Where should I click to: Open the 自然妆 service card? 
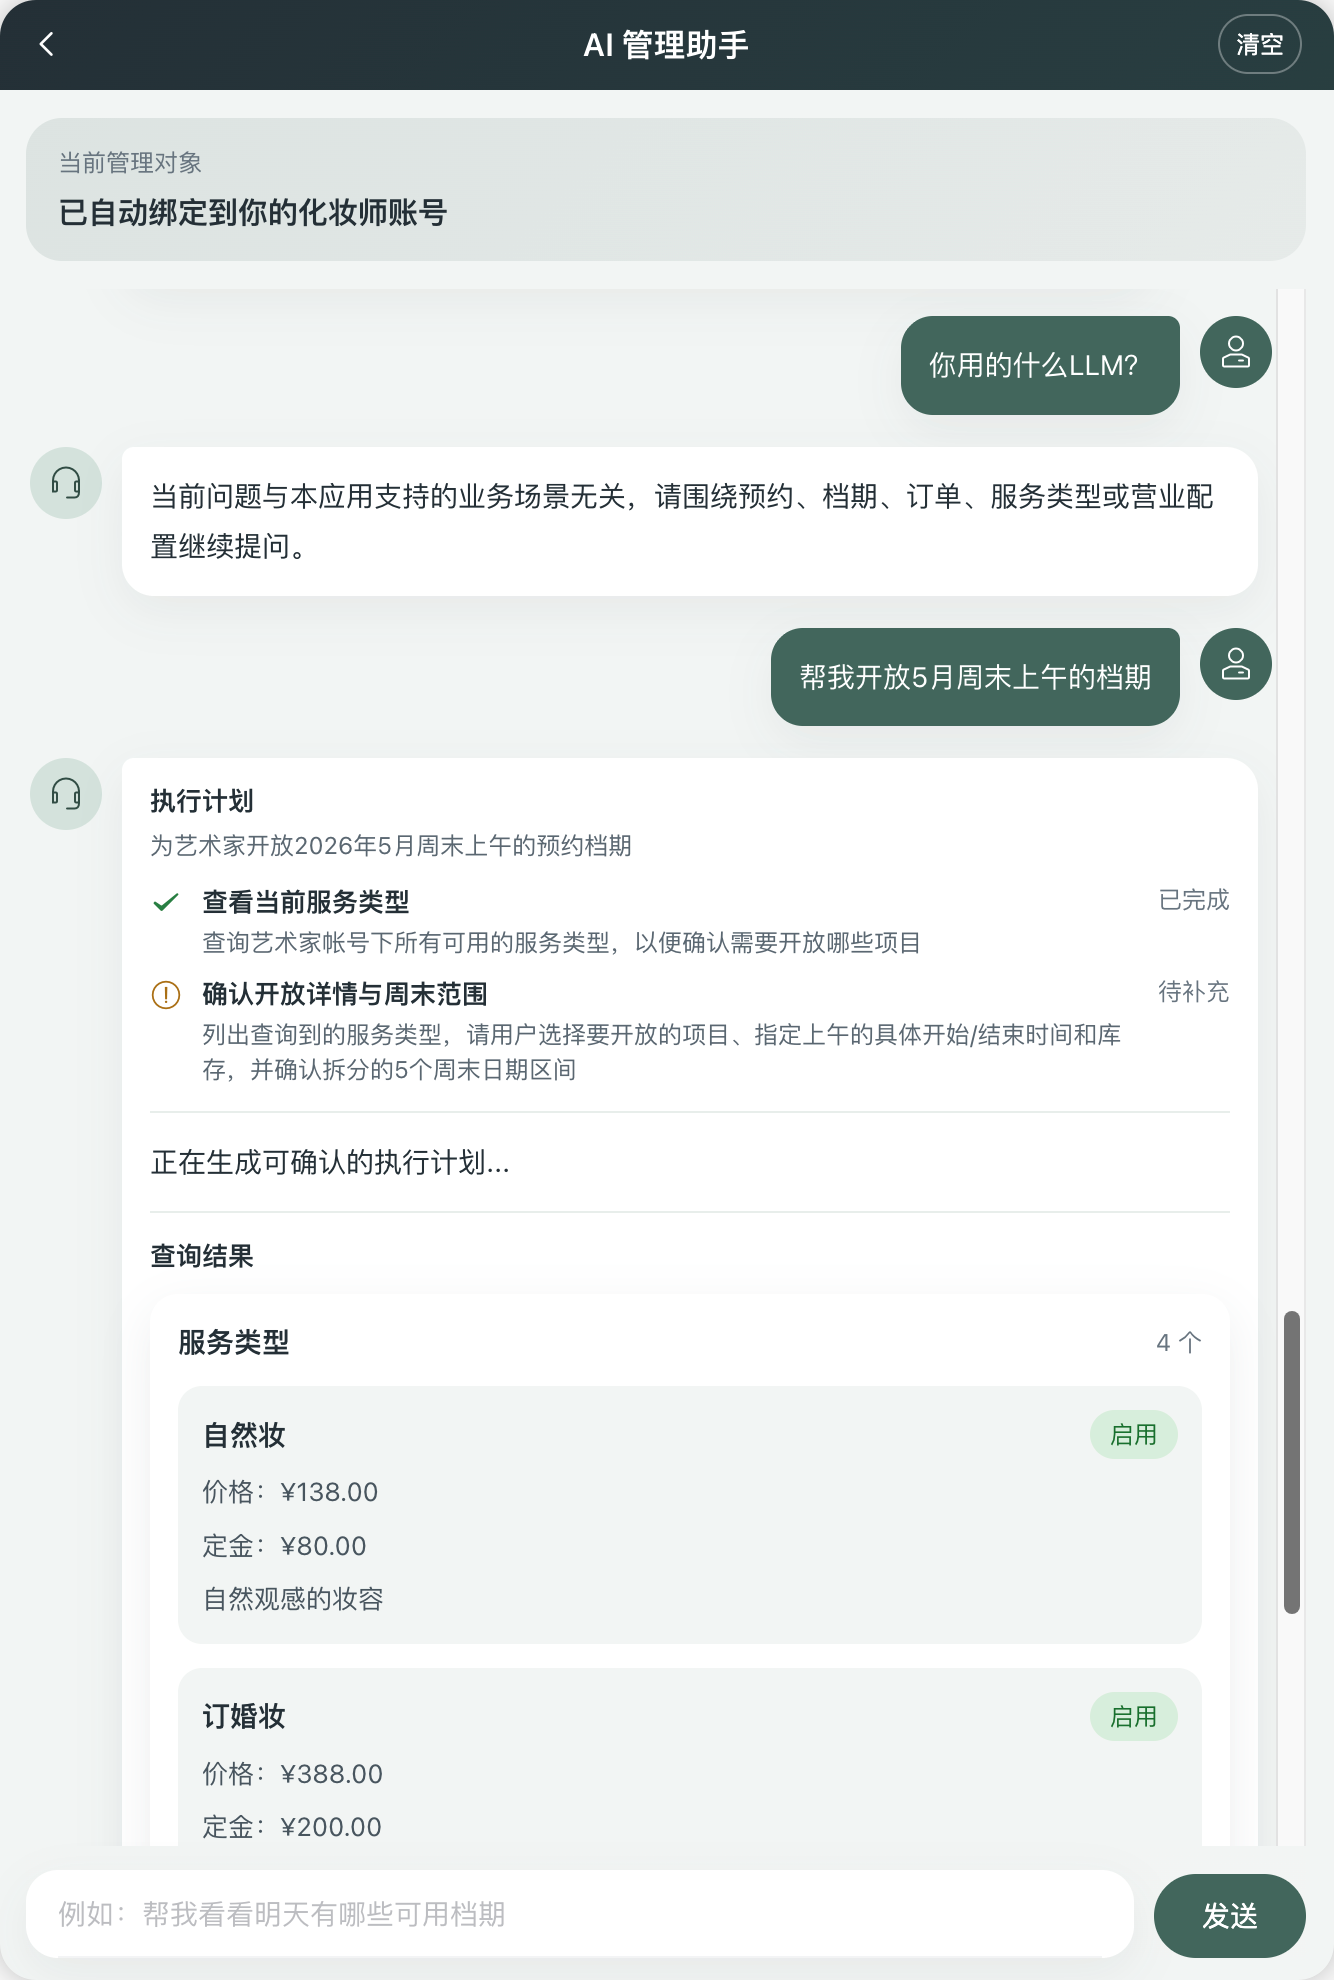[690, 1515]
